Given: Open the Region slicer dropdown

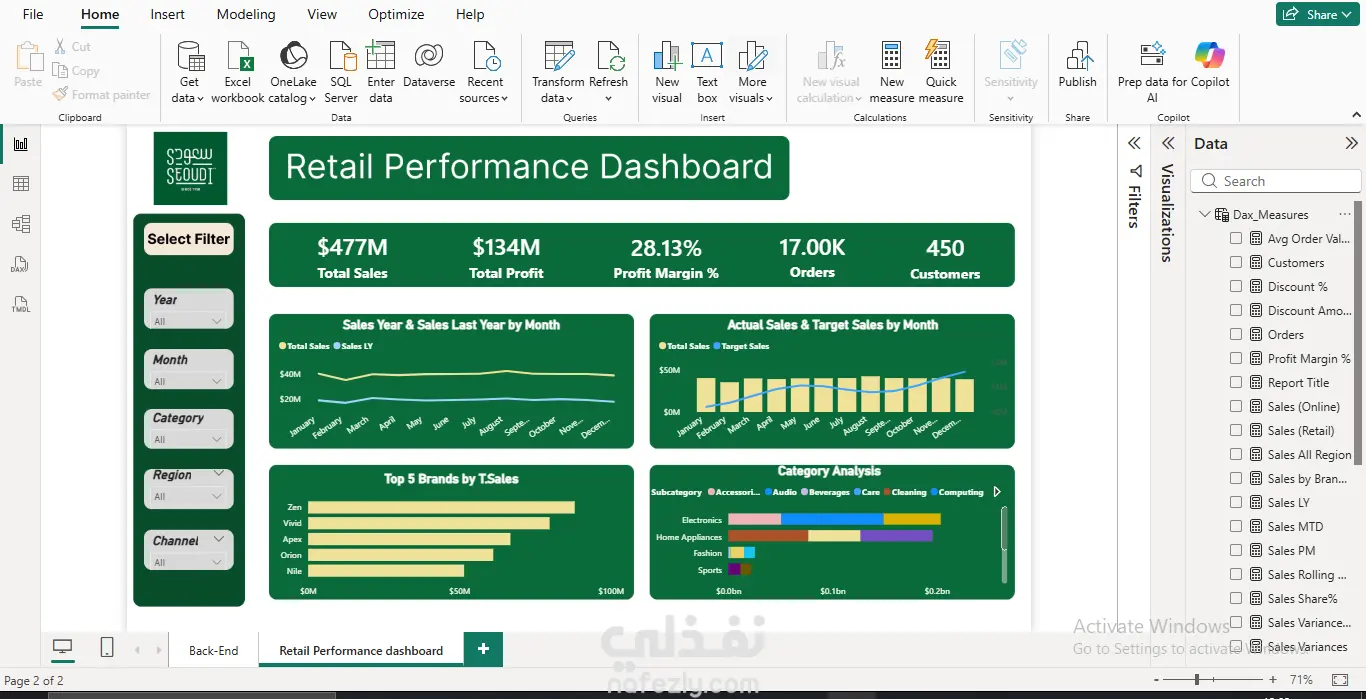Looking at the screenshot, I should pos(188,496).
